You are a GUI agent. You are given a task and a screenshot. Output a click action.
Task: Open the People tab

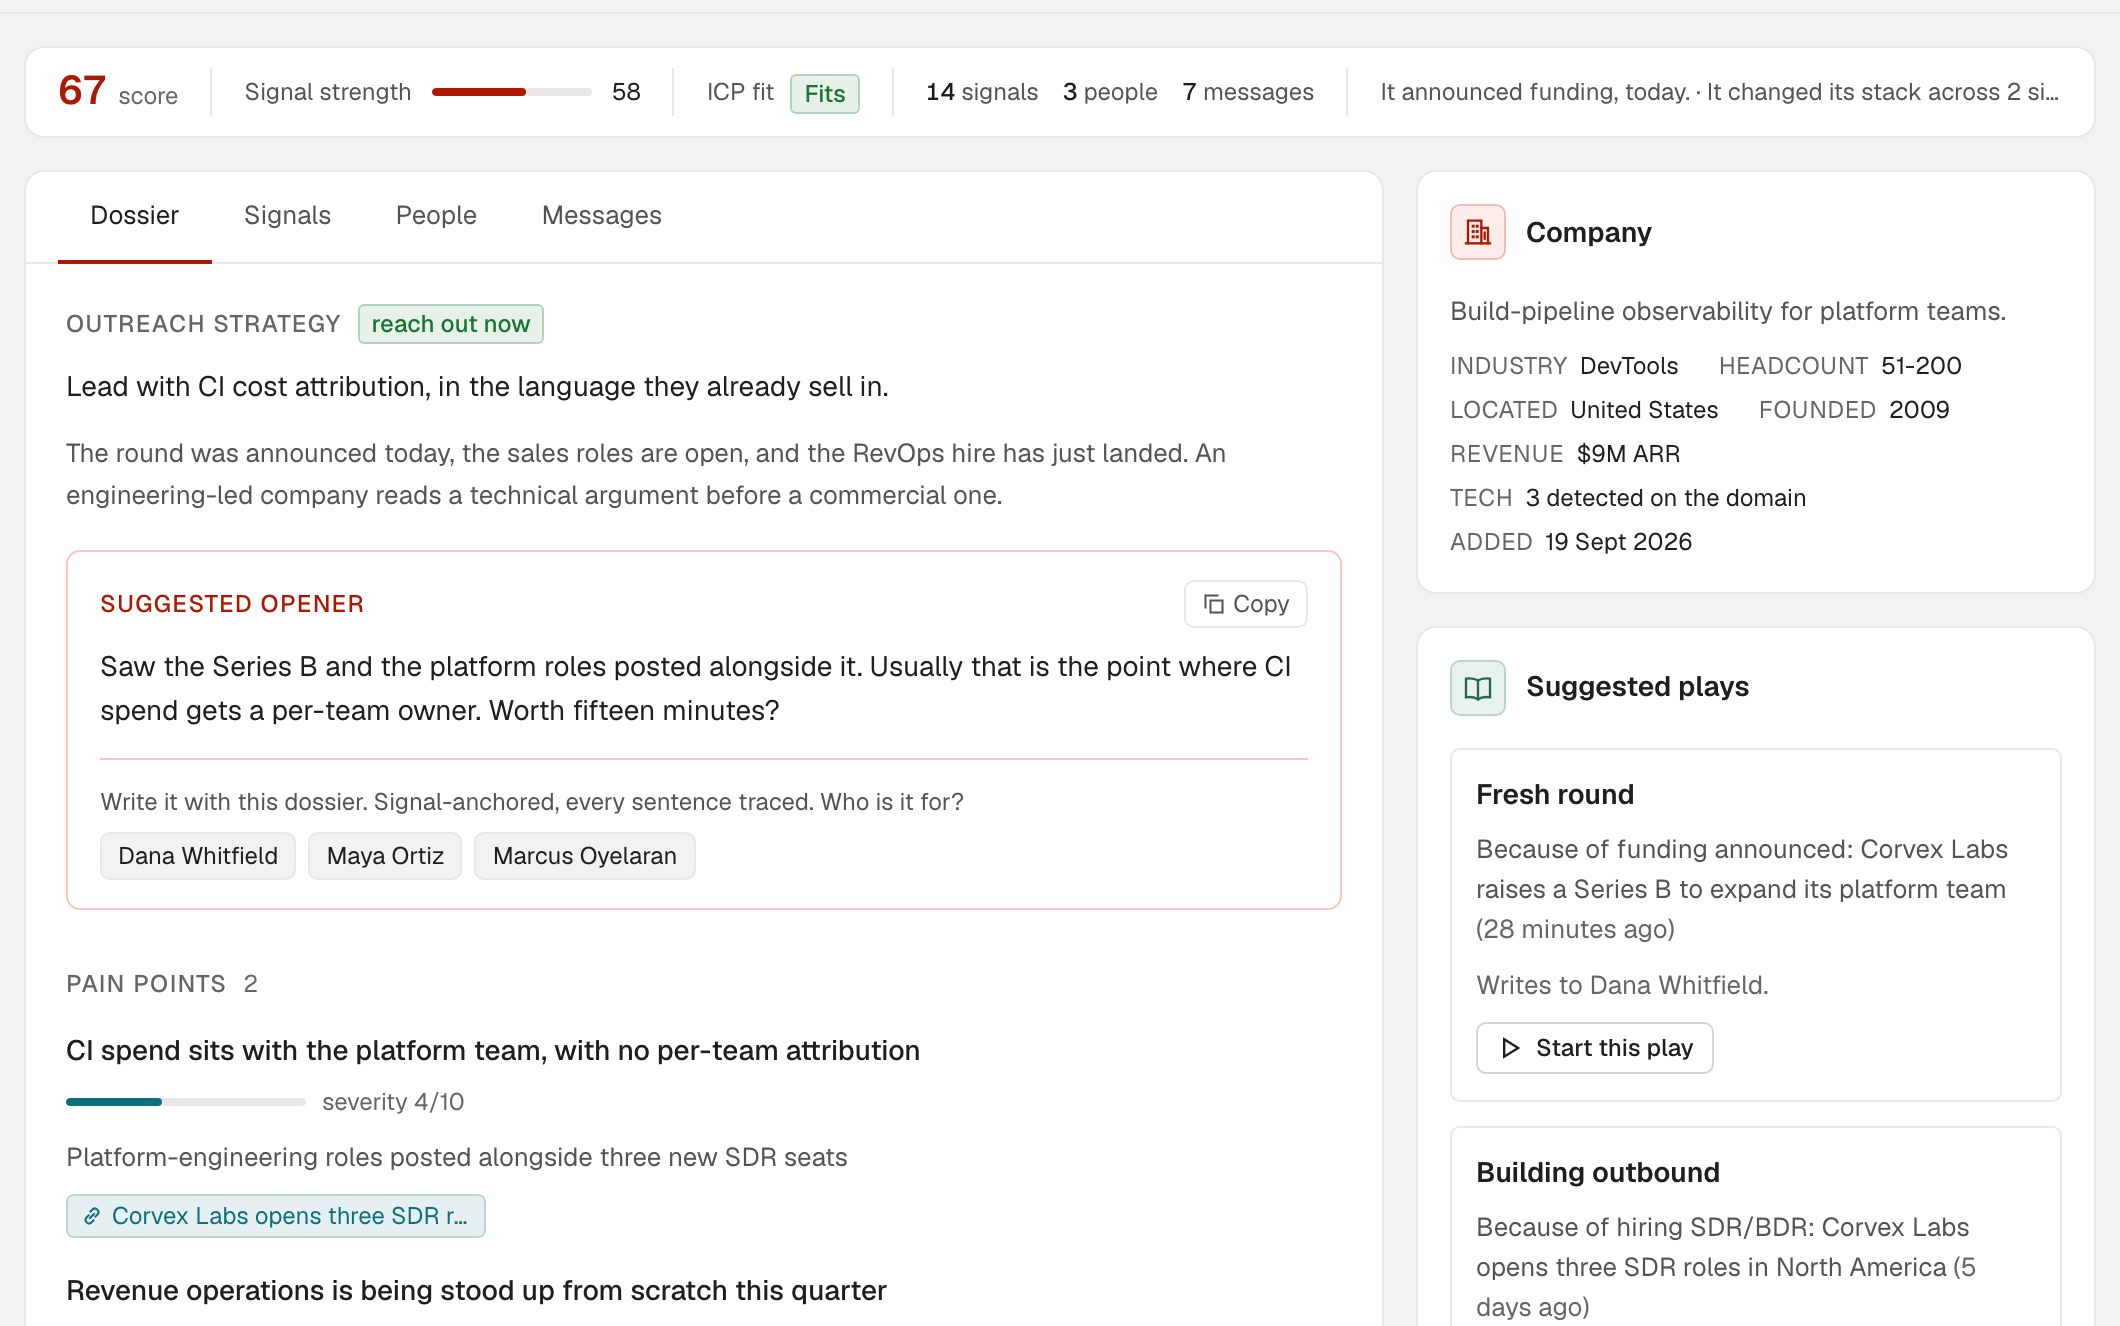(x=436, y=215)
